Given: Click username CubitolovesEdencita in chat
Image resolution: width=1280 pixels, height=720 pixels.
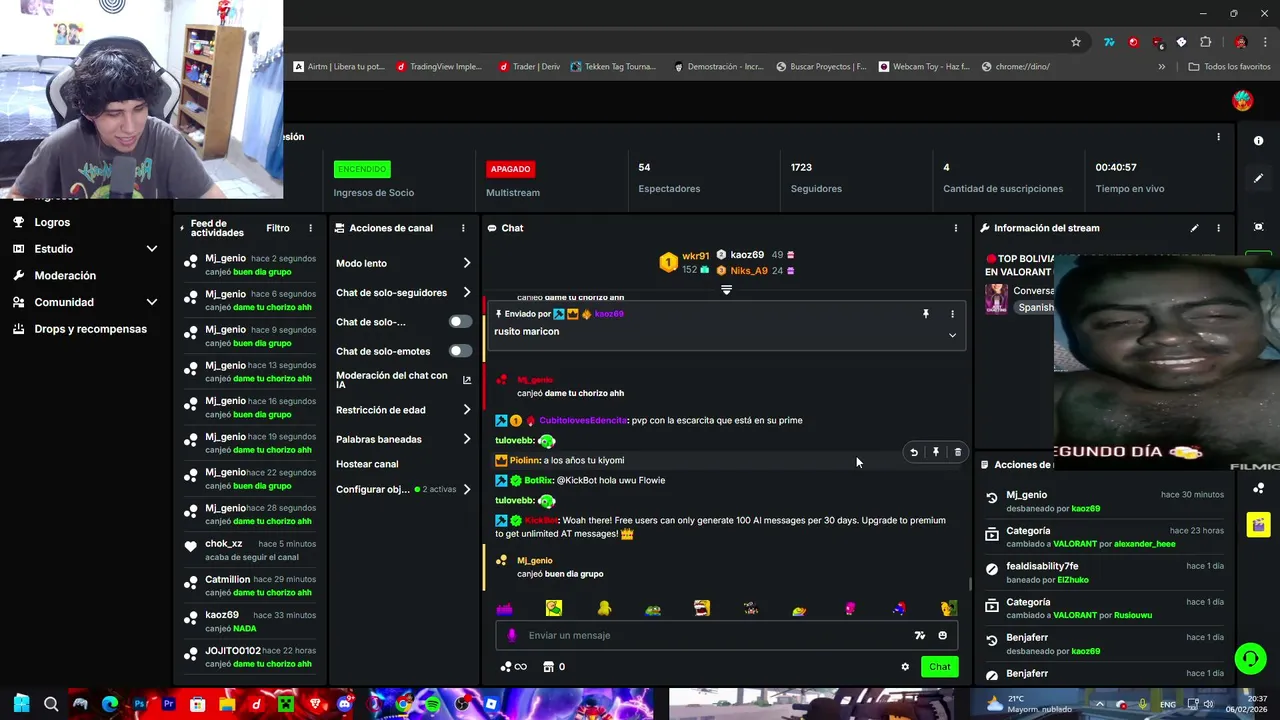Looking at the screenshot, I should pyautogui.click(x=583, y=420).
